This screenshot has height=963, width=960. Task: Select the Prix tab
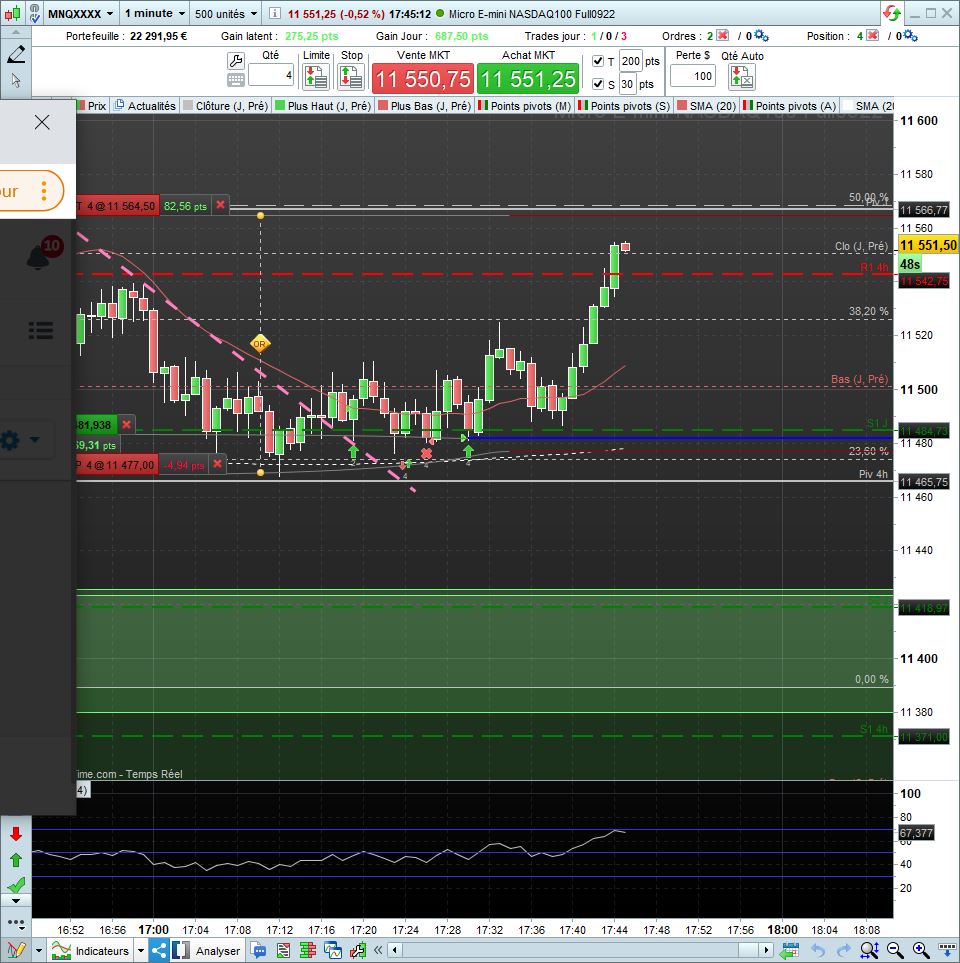coord(92,106)
